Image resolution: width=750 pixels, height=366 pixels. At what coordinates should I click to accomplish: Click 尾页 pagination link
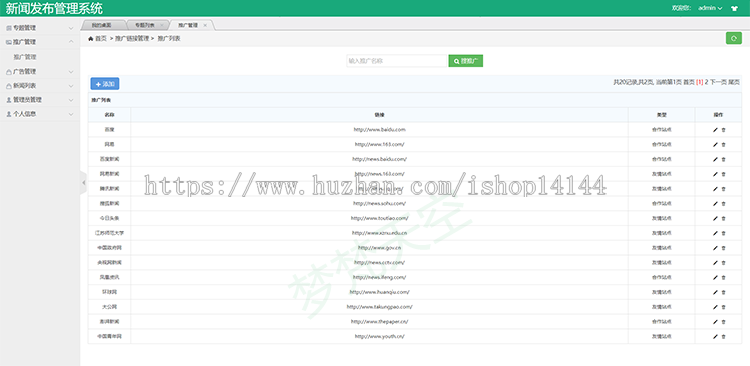(734, 82)
